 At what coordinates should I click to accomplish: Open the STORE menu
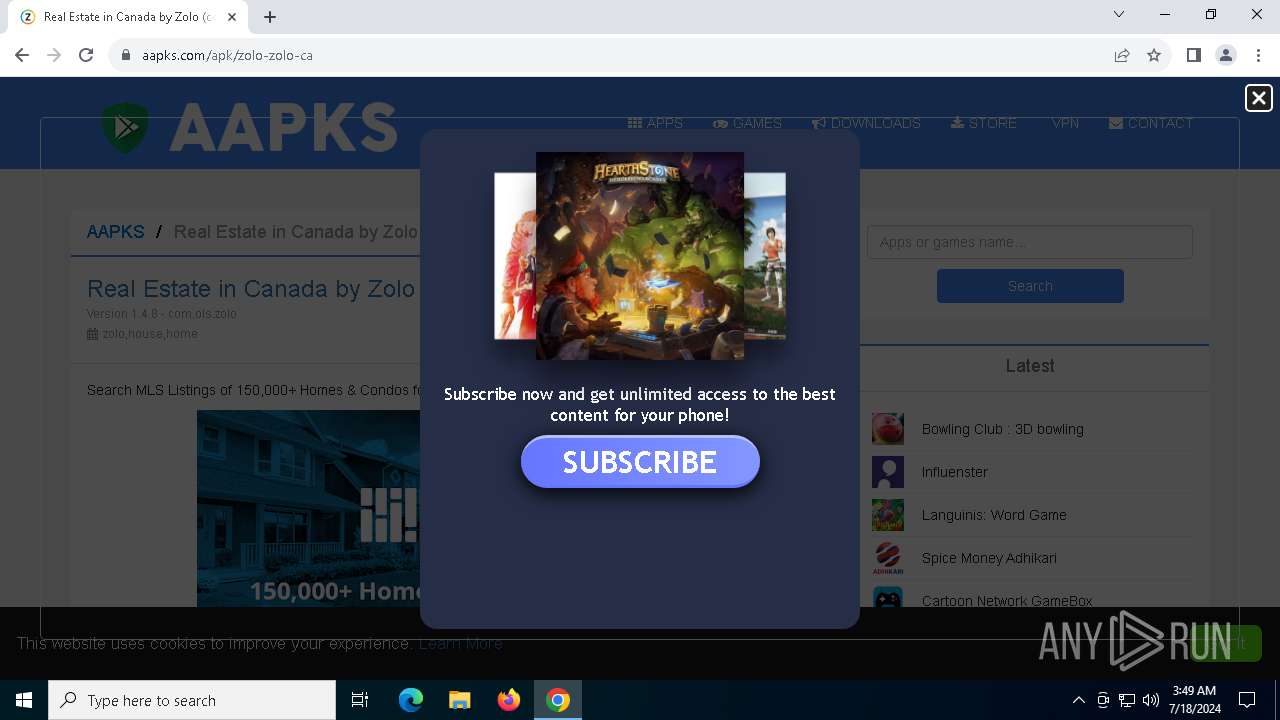[984, 123]
